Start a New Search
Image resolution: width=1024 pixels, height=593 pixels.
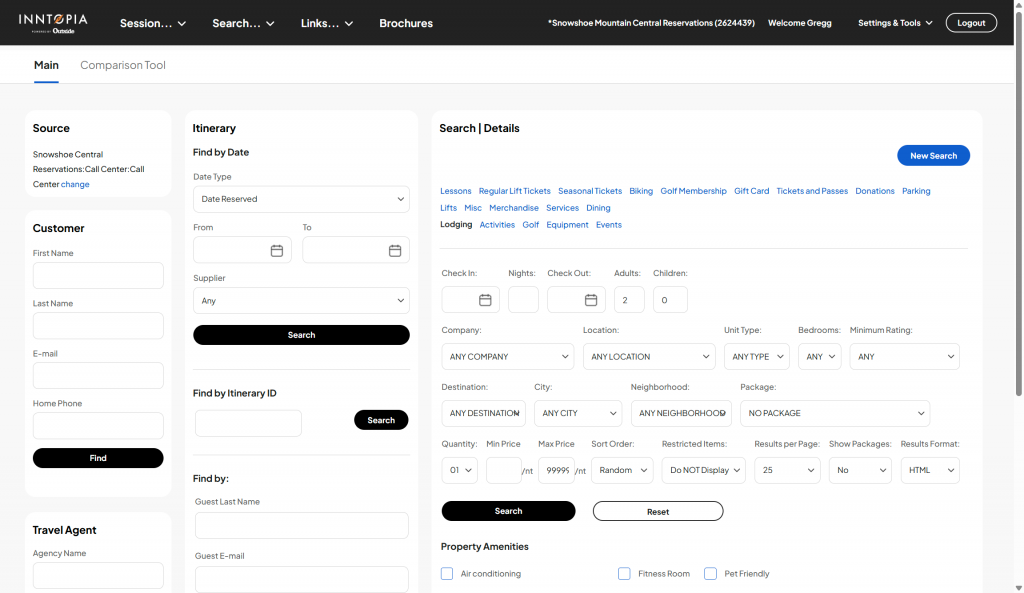pos(933,155)
